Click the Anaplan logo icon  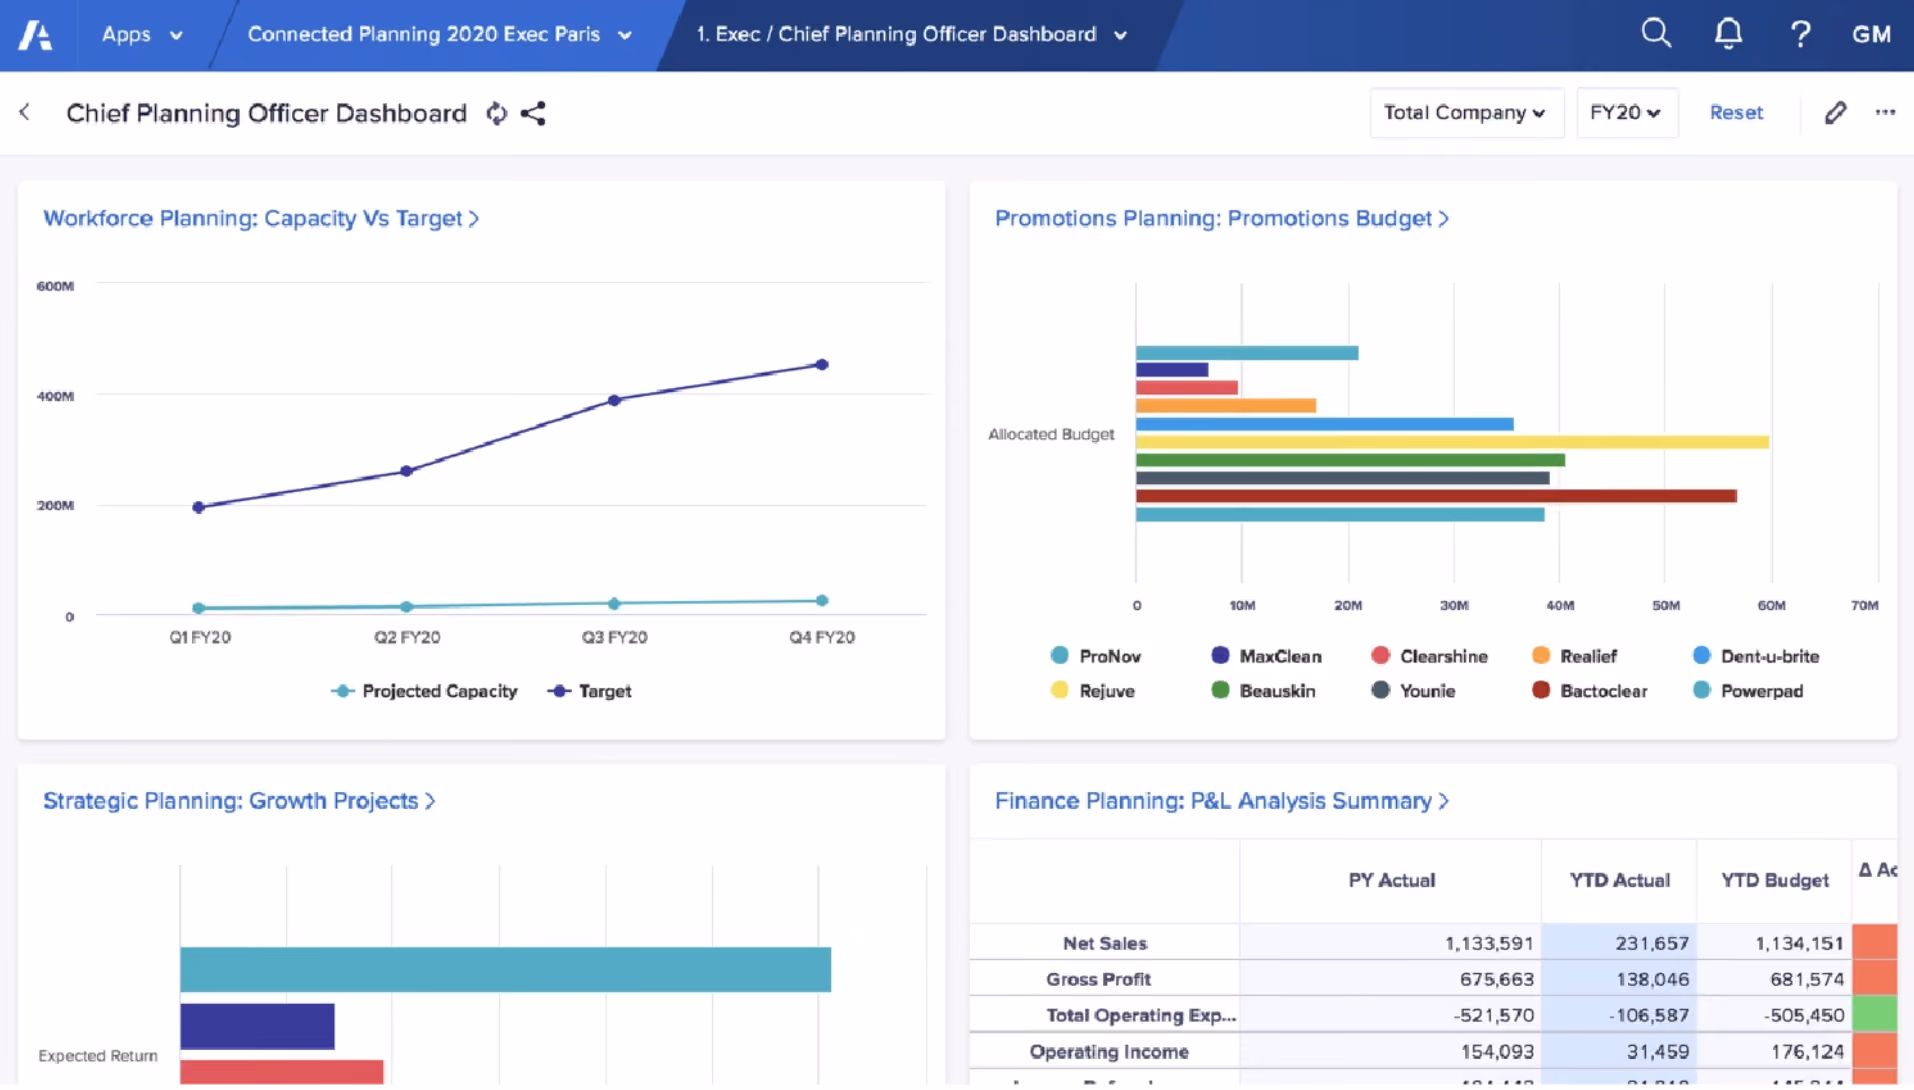coord(35,35)
